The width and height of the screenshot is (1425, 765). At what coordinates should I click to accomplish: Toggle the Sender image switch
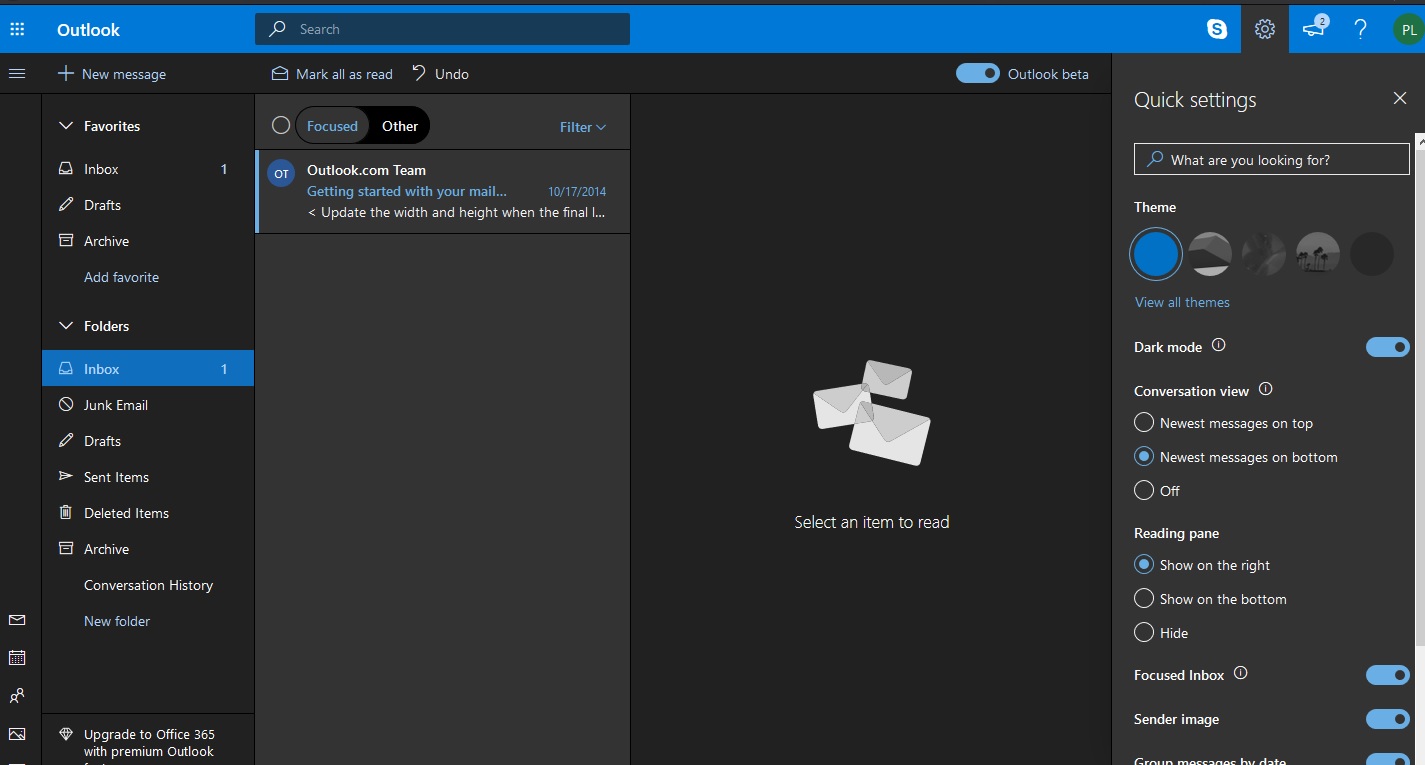[x=1388, y=719]
